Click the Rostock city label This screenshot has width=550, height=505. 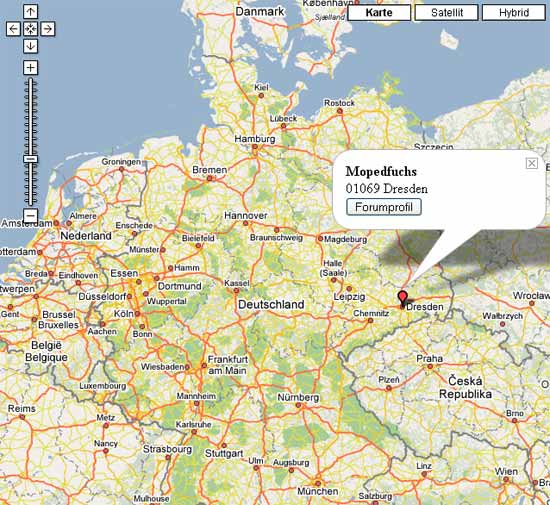339,103
